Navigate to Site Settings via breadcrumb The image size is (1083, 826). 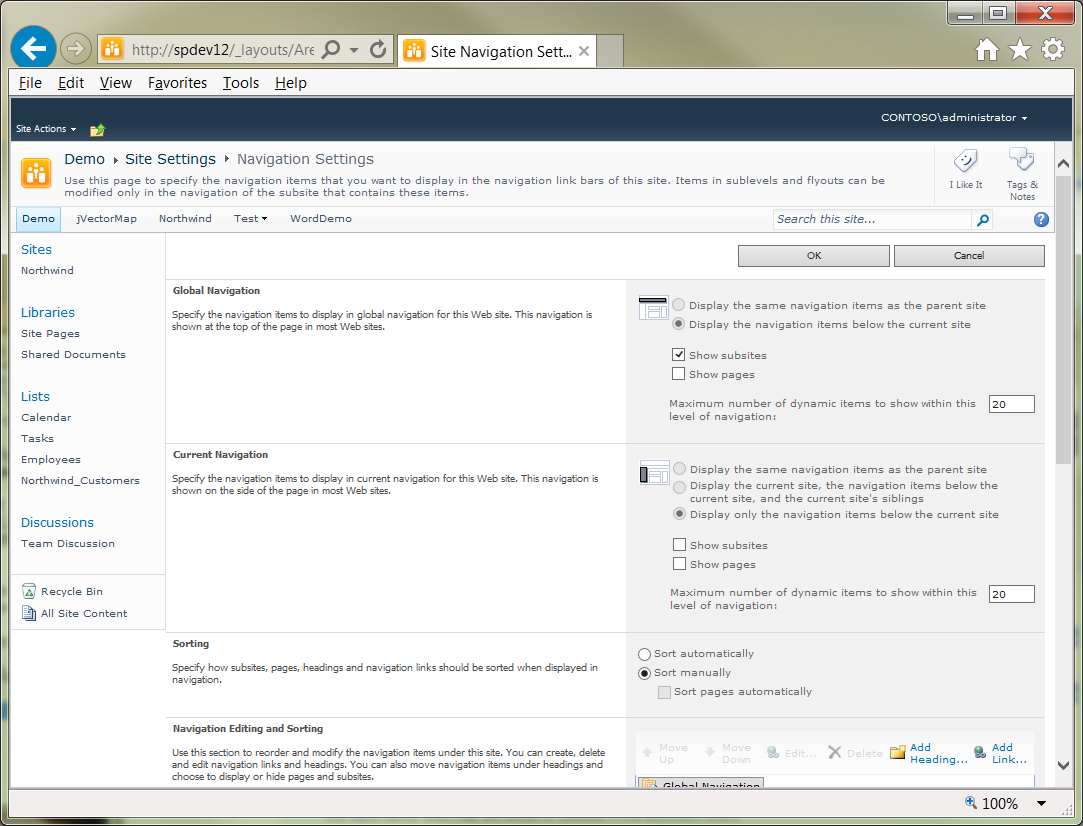(170, 159)
